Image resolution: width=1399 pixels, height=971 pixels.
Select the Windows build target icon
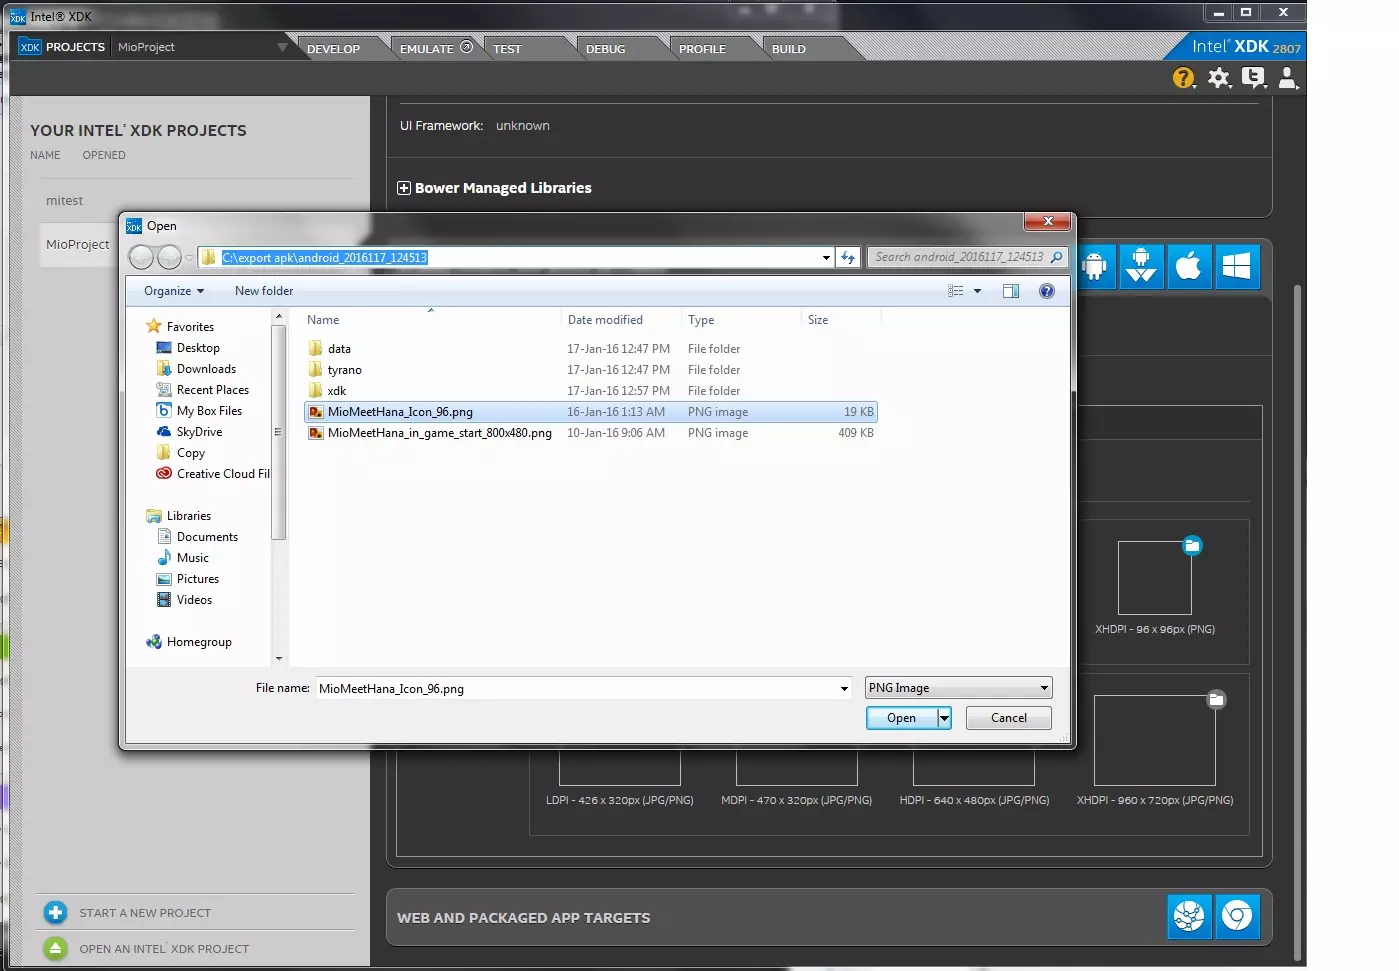click(1237, 267)
